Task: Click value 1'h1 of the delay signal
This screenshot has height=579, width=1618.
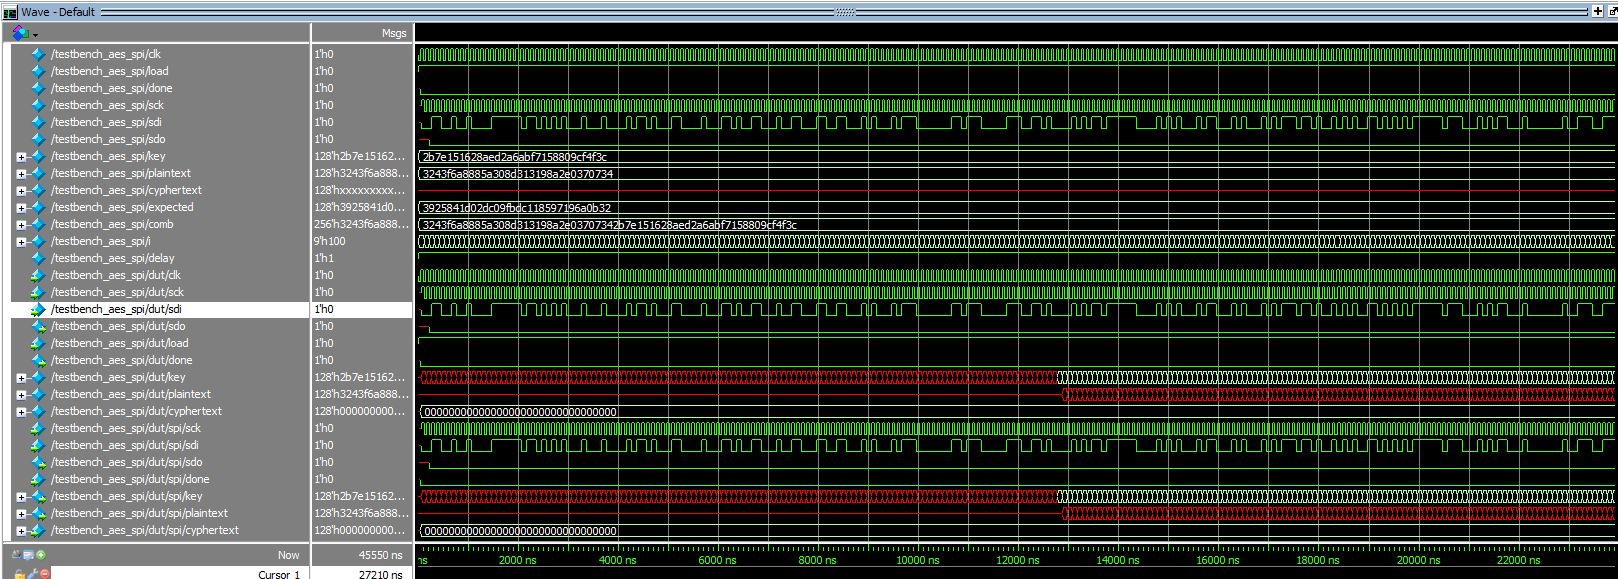Action: (324, 258)
